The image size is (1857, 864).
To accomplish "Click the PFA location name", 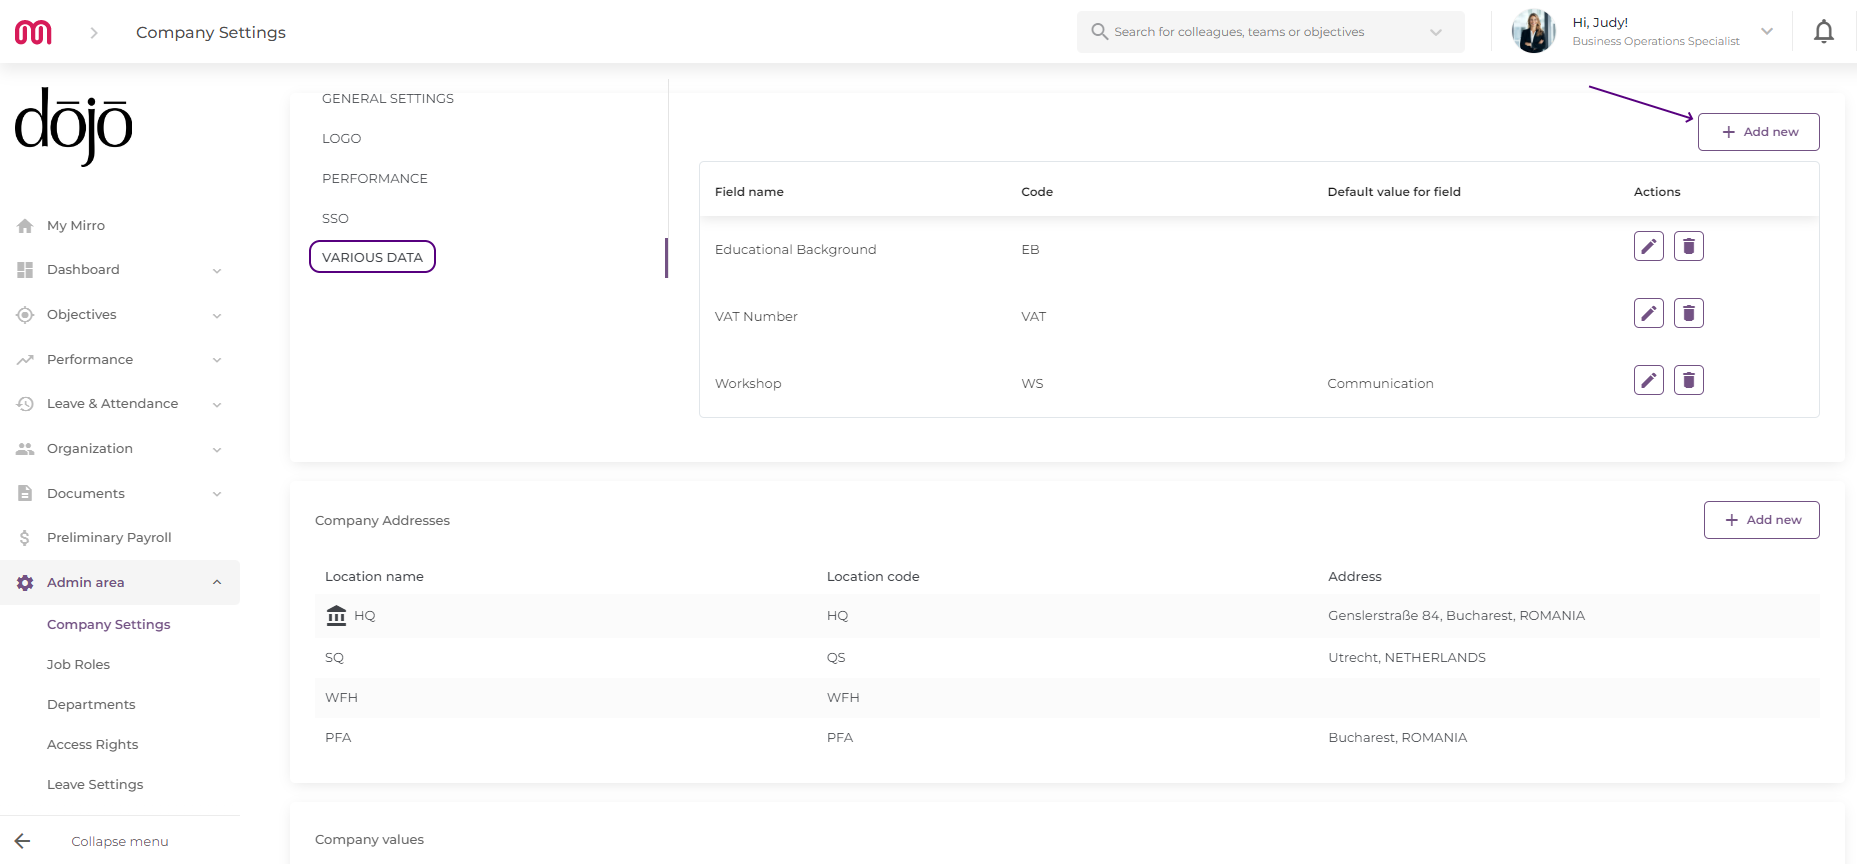I will 338,738.
